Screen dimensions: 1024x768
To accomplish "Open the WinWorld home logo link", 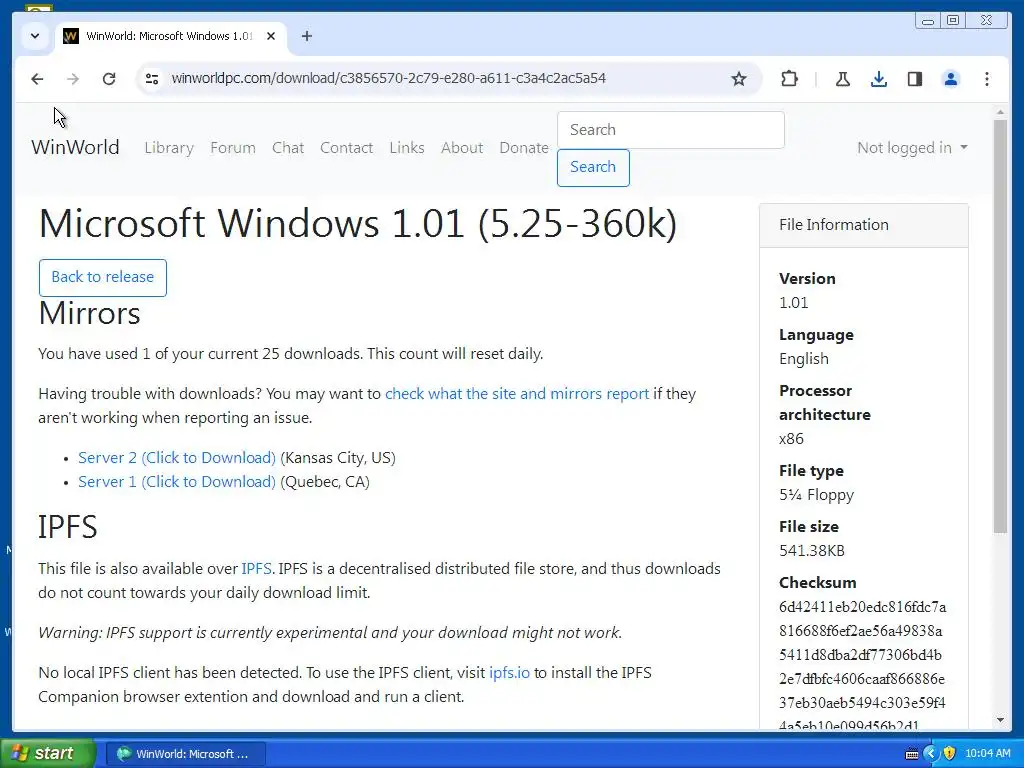I will [x=75, y=147].
